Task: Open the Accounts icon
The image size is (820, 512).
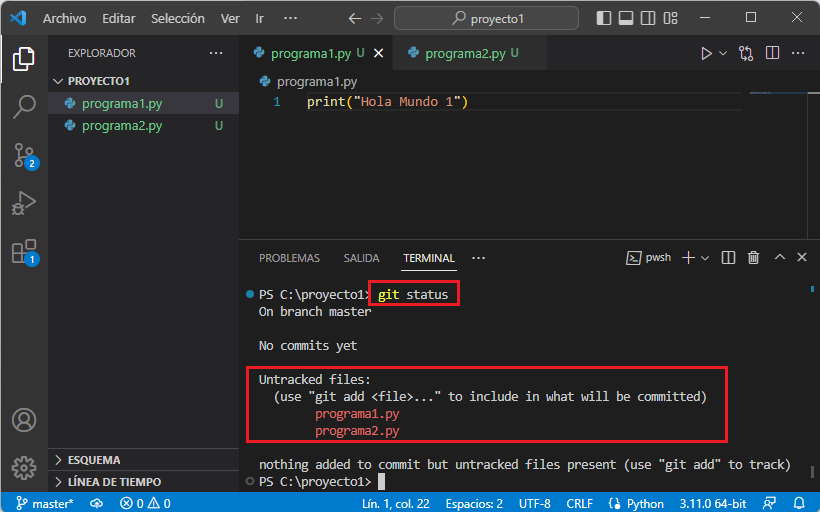Action: pos(24,420)
